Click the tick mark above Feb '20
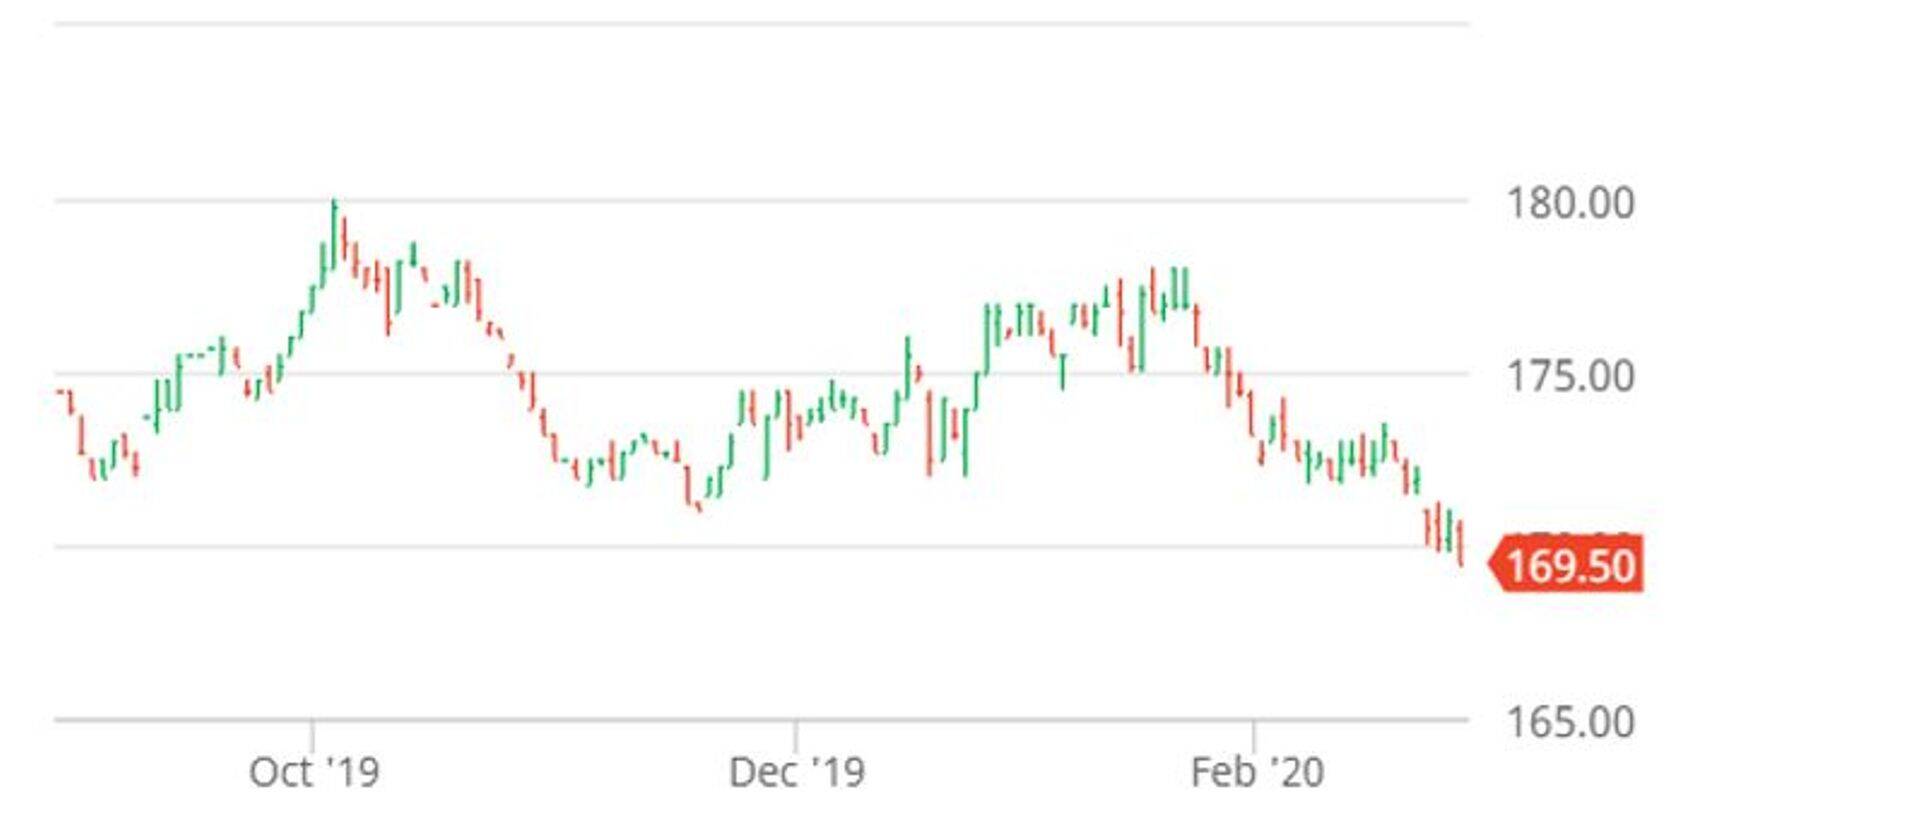 coord(1253,735)
